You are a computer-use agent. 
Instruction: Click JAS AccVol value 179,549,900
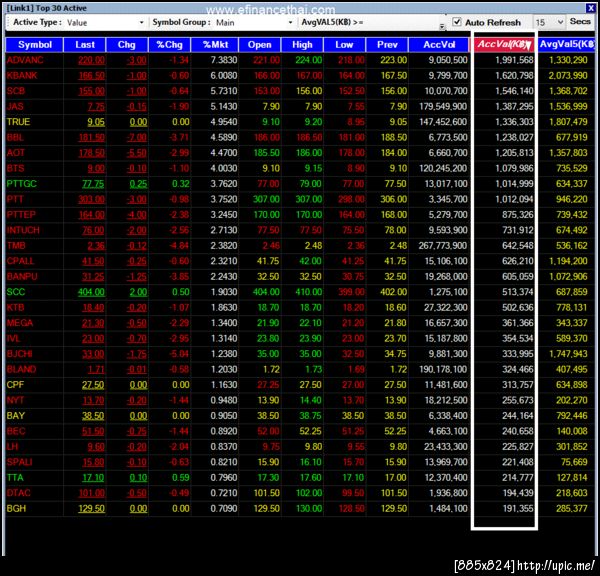[443, 106]
